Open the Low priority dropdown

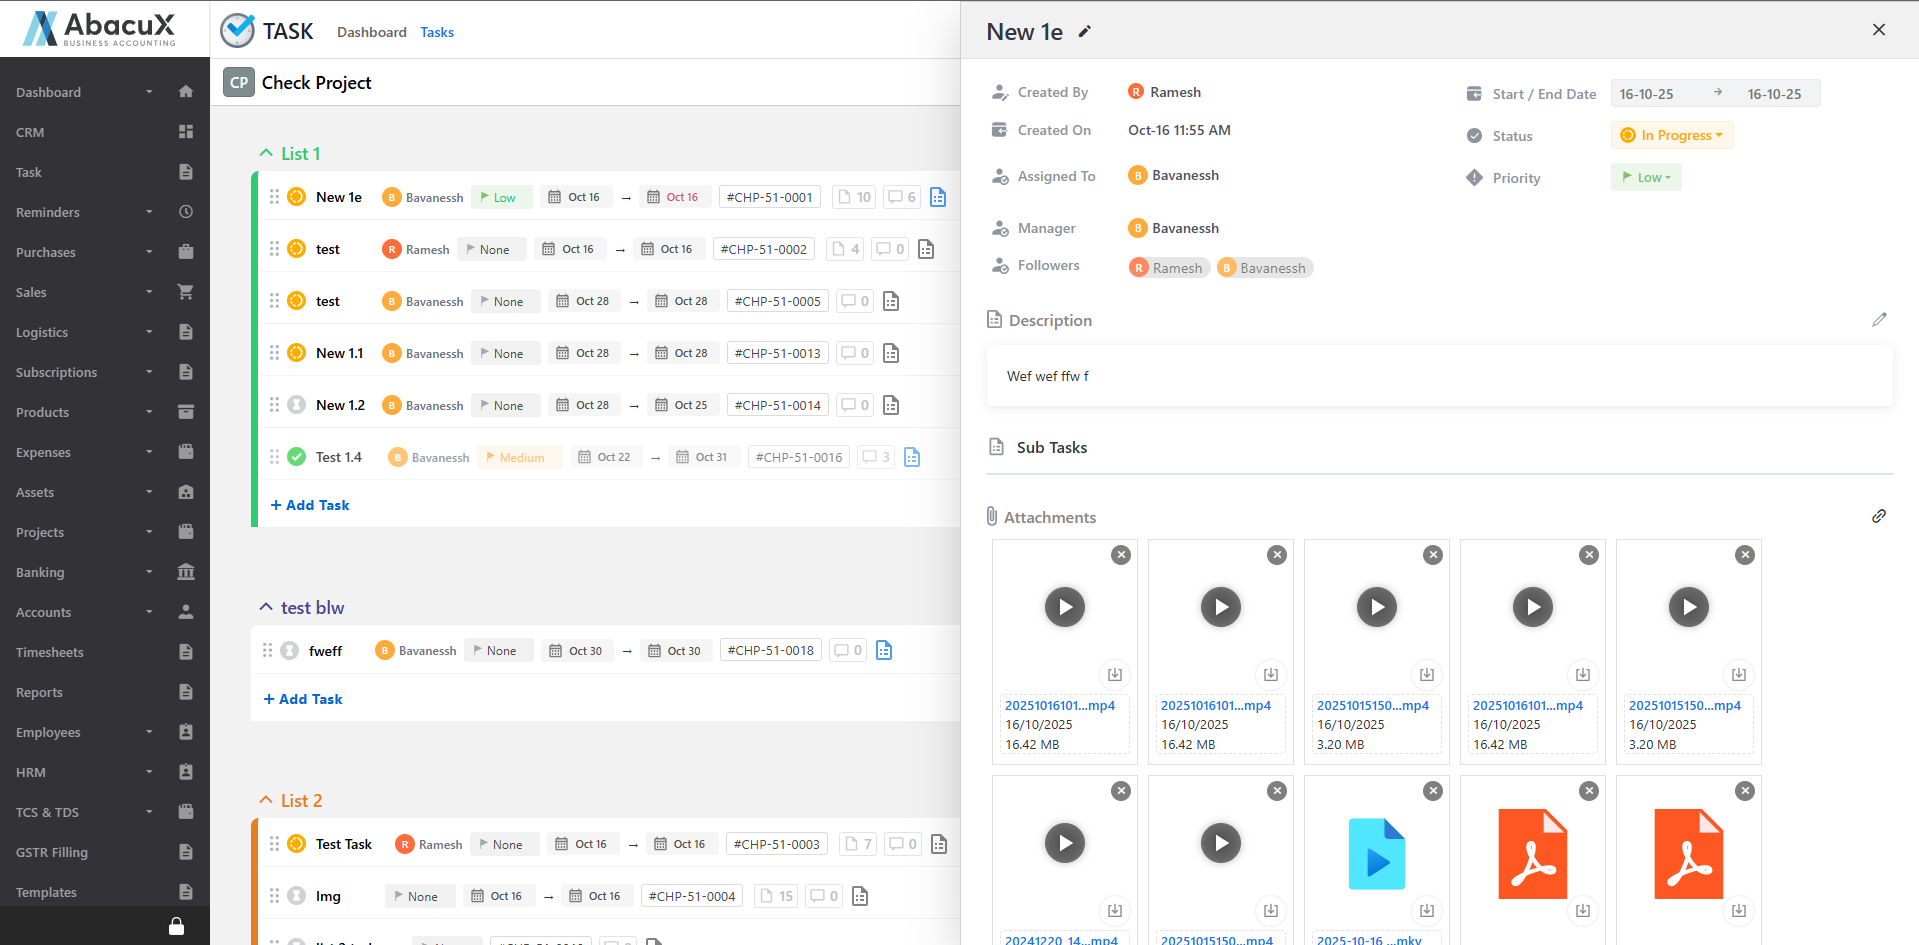1646,178
